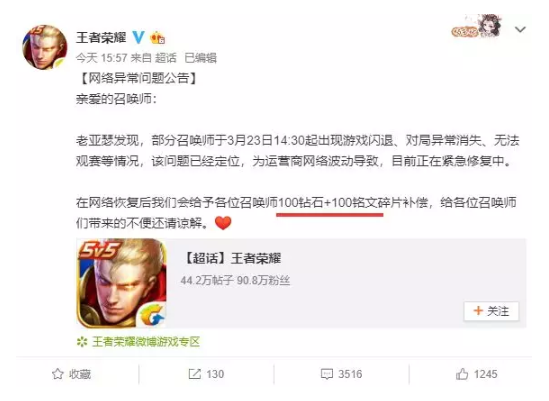Repost using the share icon with 130
This screenshot has width=549, height=401.
(x=195, y=374)
